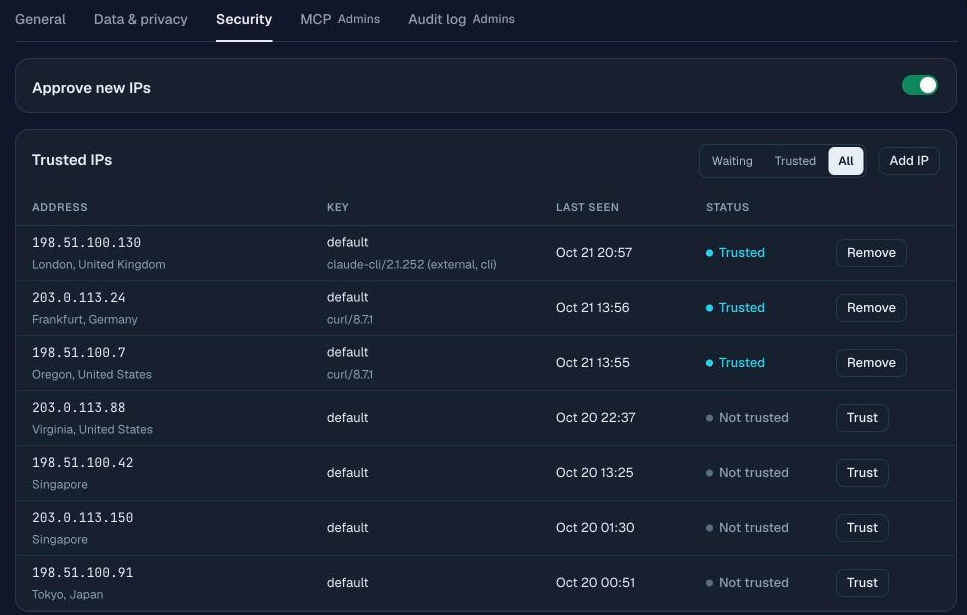967x615 pixels.
Task: Select address 203.0.113.150
Action: tap(83, 517)
